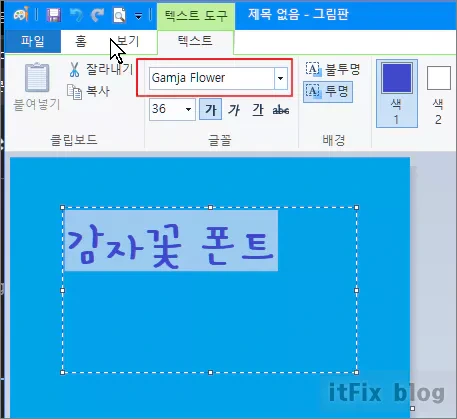Switch to the 홈 ribbon tab
Screen dimensions: 457x419
point(80,41)
